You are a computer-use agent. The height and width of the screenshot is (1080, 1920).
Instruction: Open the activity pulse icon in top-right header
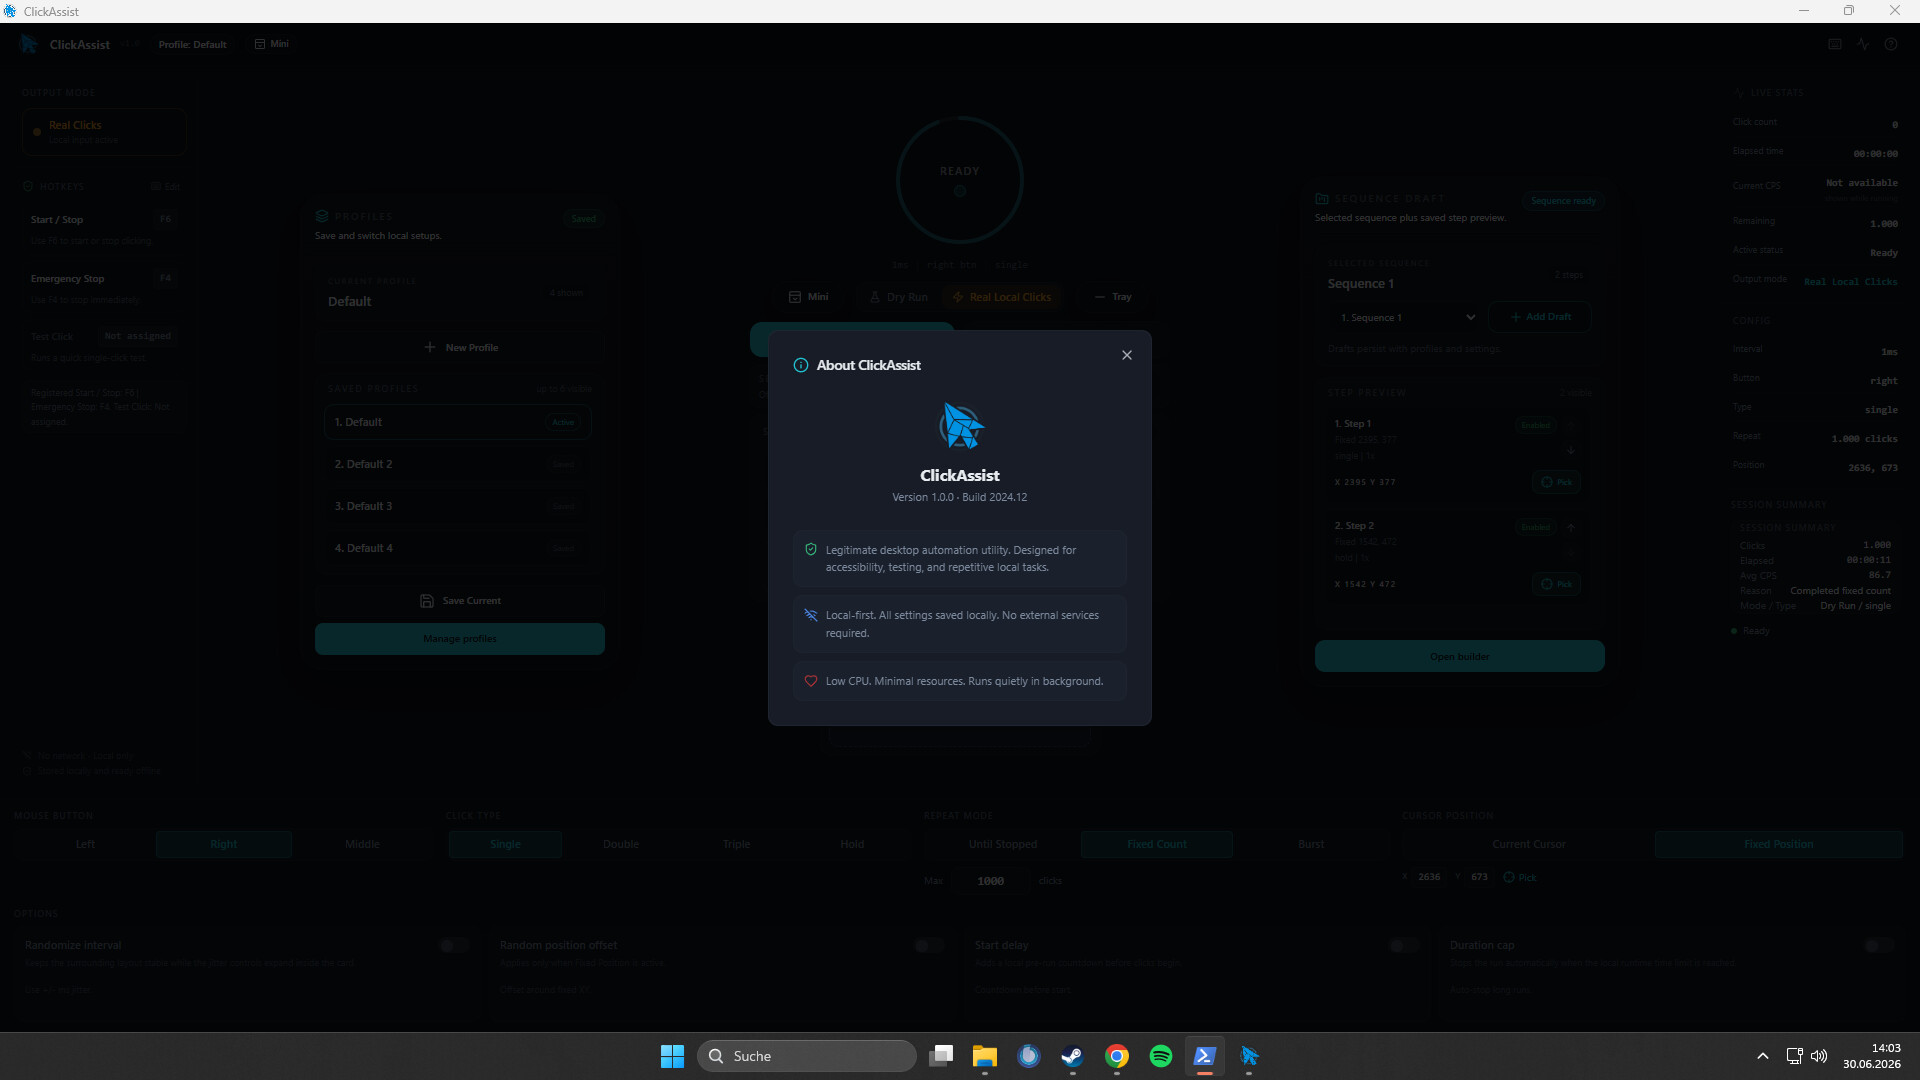[x=1863, y=44]
